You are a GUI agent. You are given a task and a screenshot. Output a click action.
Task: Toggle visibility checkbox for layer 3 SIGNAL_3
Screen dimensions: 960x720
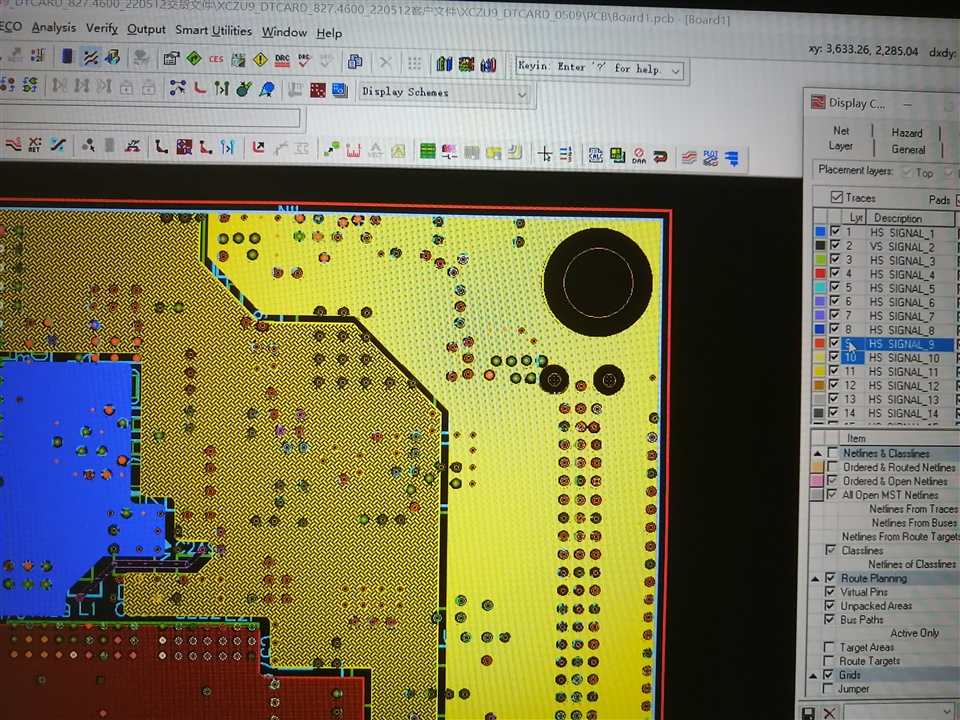tap(835, 259)
